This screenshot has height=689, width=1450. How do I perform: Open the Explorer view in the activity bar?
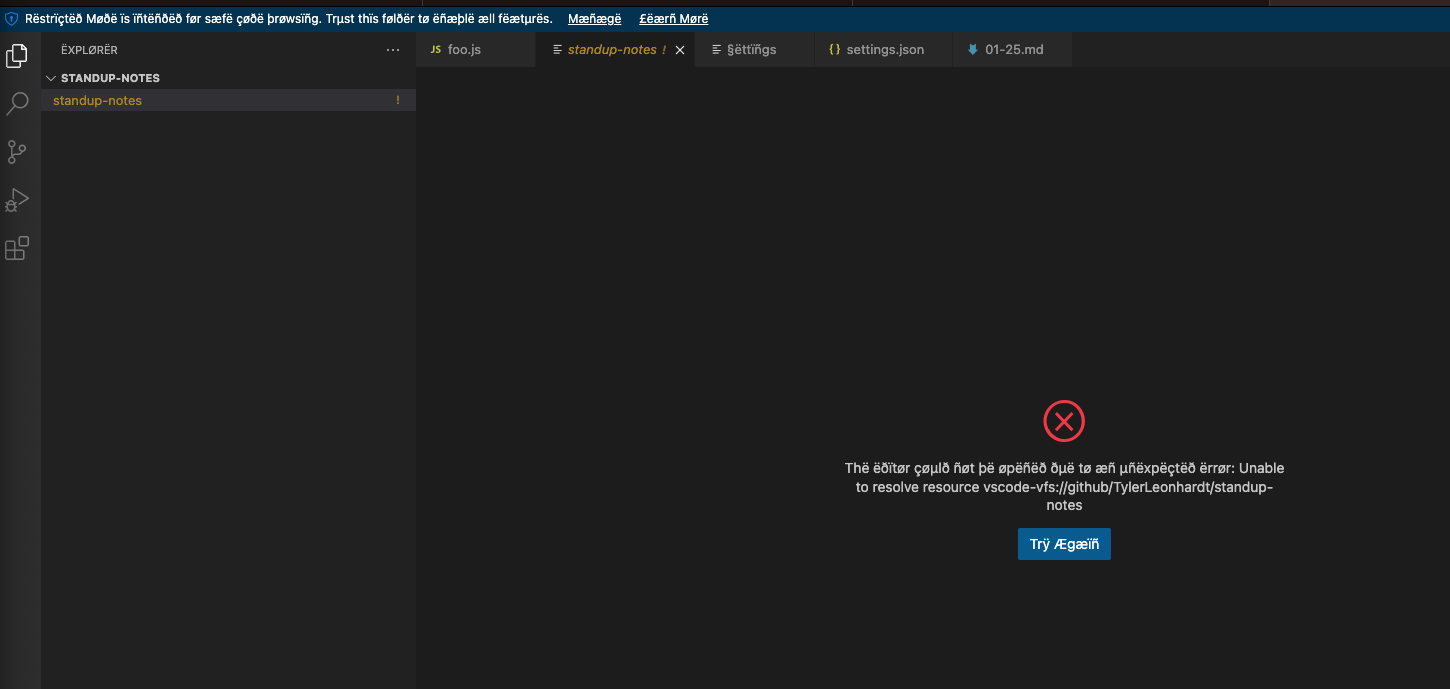pos(17,55)
